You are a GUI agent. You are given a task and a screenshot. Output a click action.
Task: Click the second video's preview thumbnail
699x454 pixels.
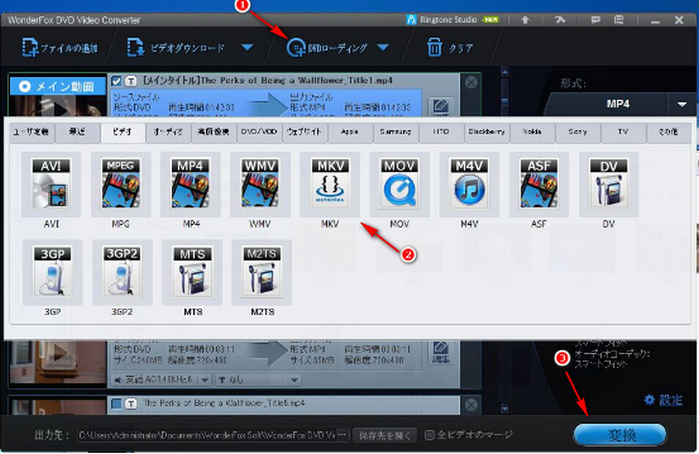coord(58,362)
